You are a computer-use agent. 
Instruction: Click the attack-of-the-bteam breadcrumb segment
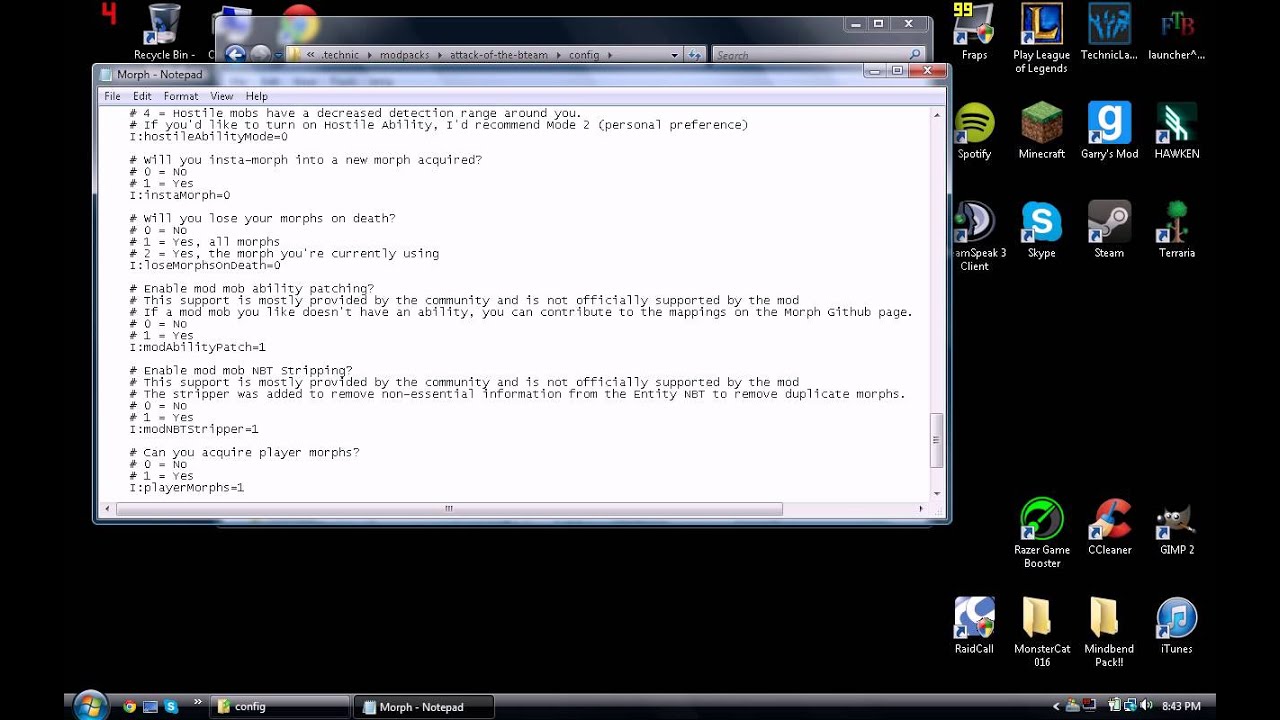pyautogui.click(x=499, y=55)
